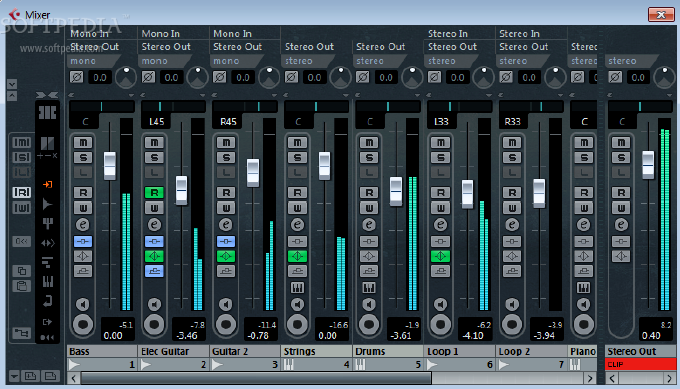This screenshot has width=680, height=389.
Task: Disable read automation on Elec Guitar
Action: click(x=154, y=193)
